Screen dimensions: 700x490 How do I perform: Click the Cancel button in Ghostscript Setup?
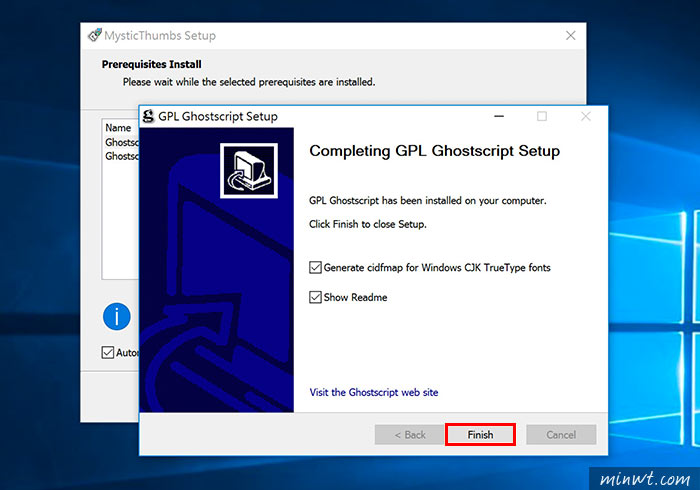pos(561,434)
